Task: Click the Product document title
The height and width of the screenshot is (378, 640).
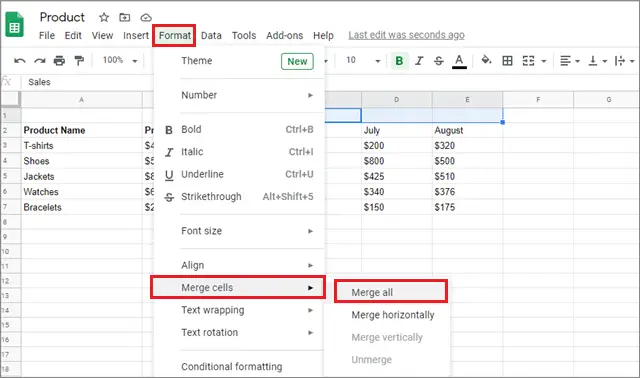Action: [62, 17]
